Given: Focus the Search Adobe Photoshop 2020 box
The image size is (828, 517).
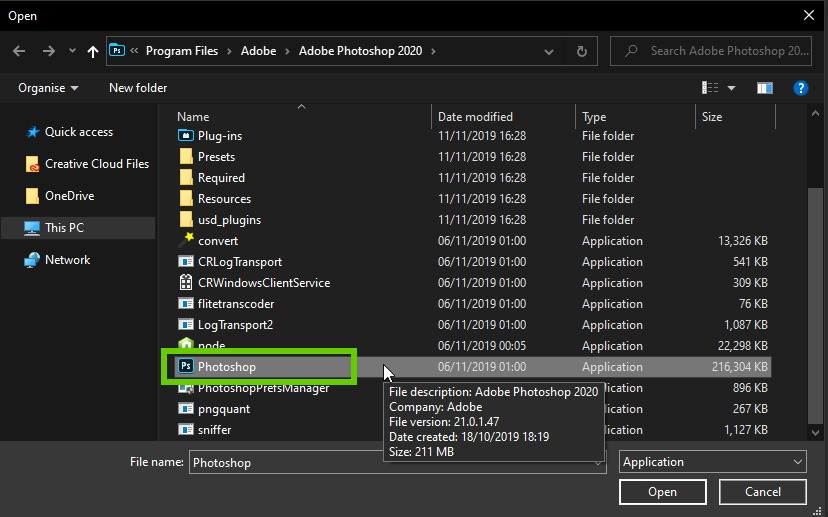Looking at the screenshot, I should pos(711,51).
